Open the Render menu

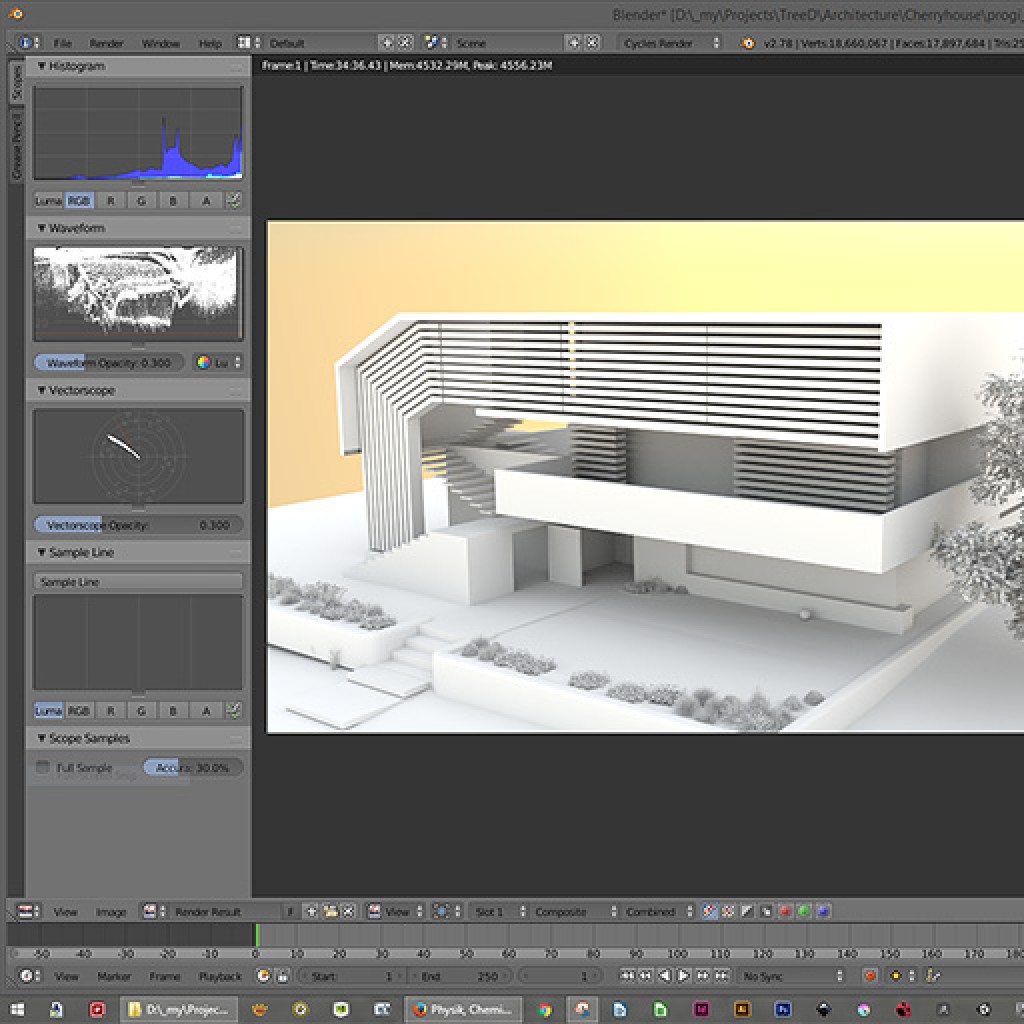coord(107,43)
